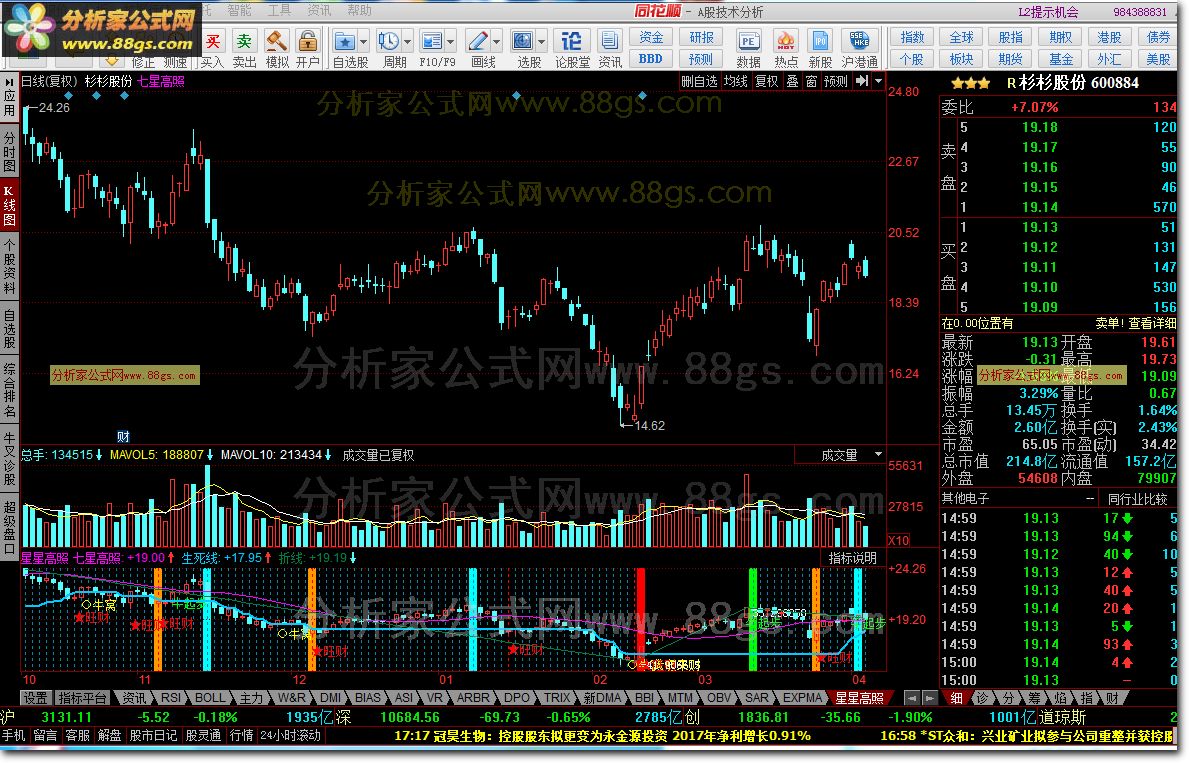Click the 全球 global markets button
This screenshot has height=763, width=1190.
tap(962, 37)
